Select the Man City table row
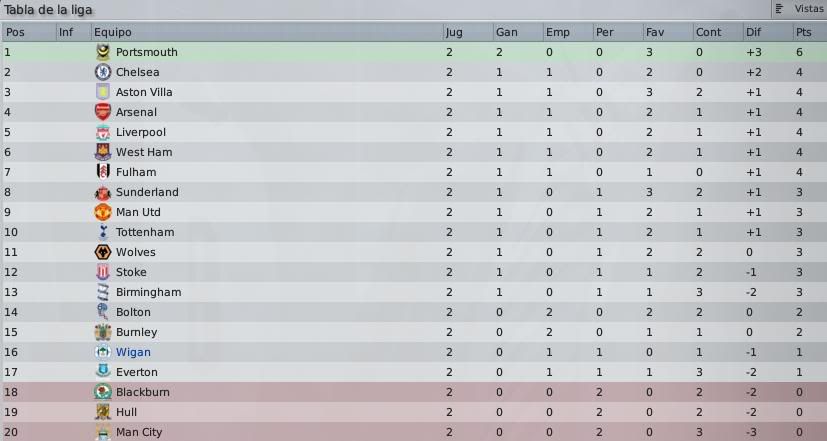Screen dimensions: 827x441 [x=414, y=432]
